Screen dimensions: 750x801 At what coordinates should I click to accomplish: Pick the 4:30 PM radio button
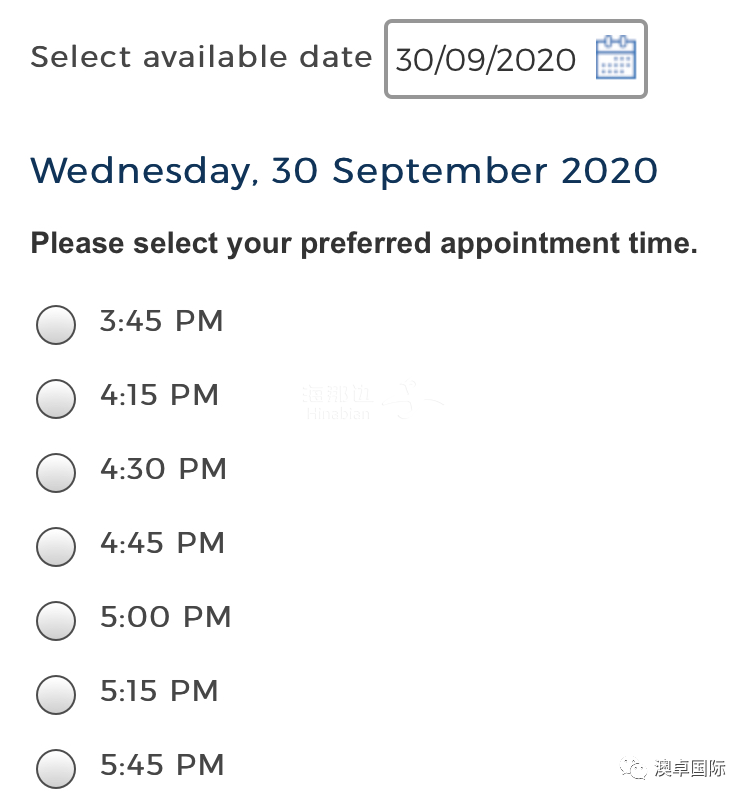(x=56, y=473)
